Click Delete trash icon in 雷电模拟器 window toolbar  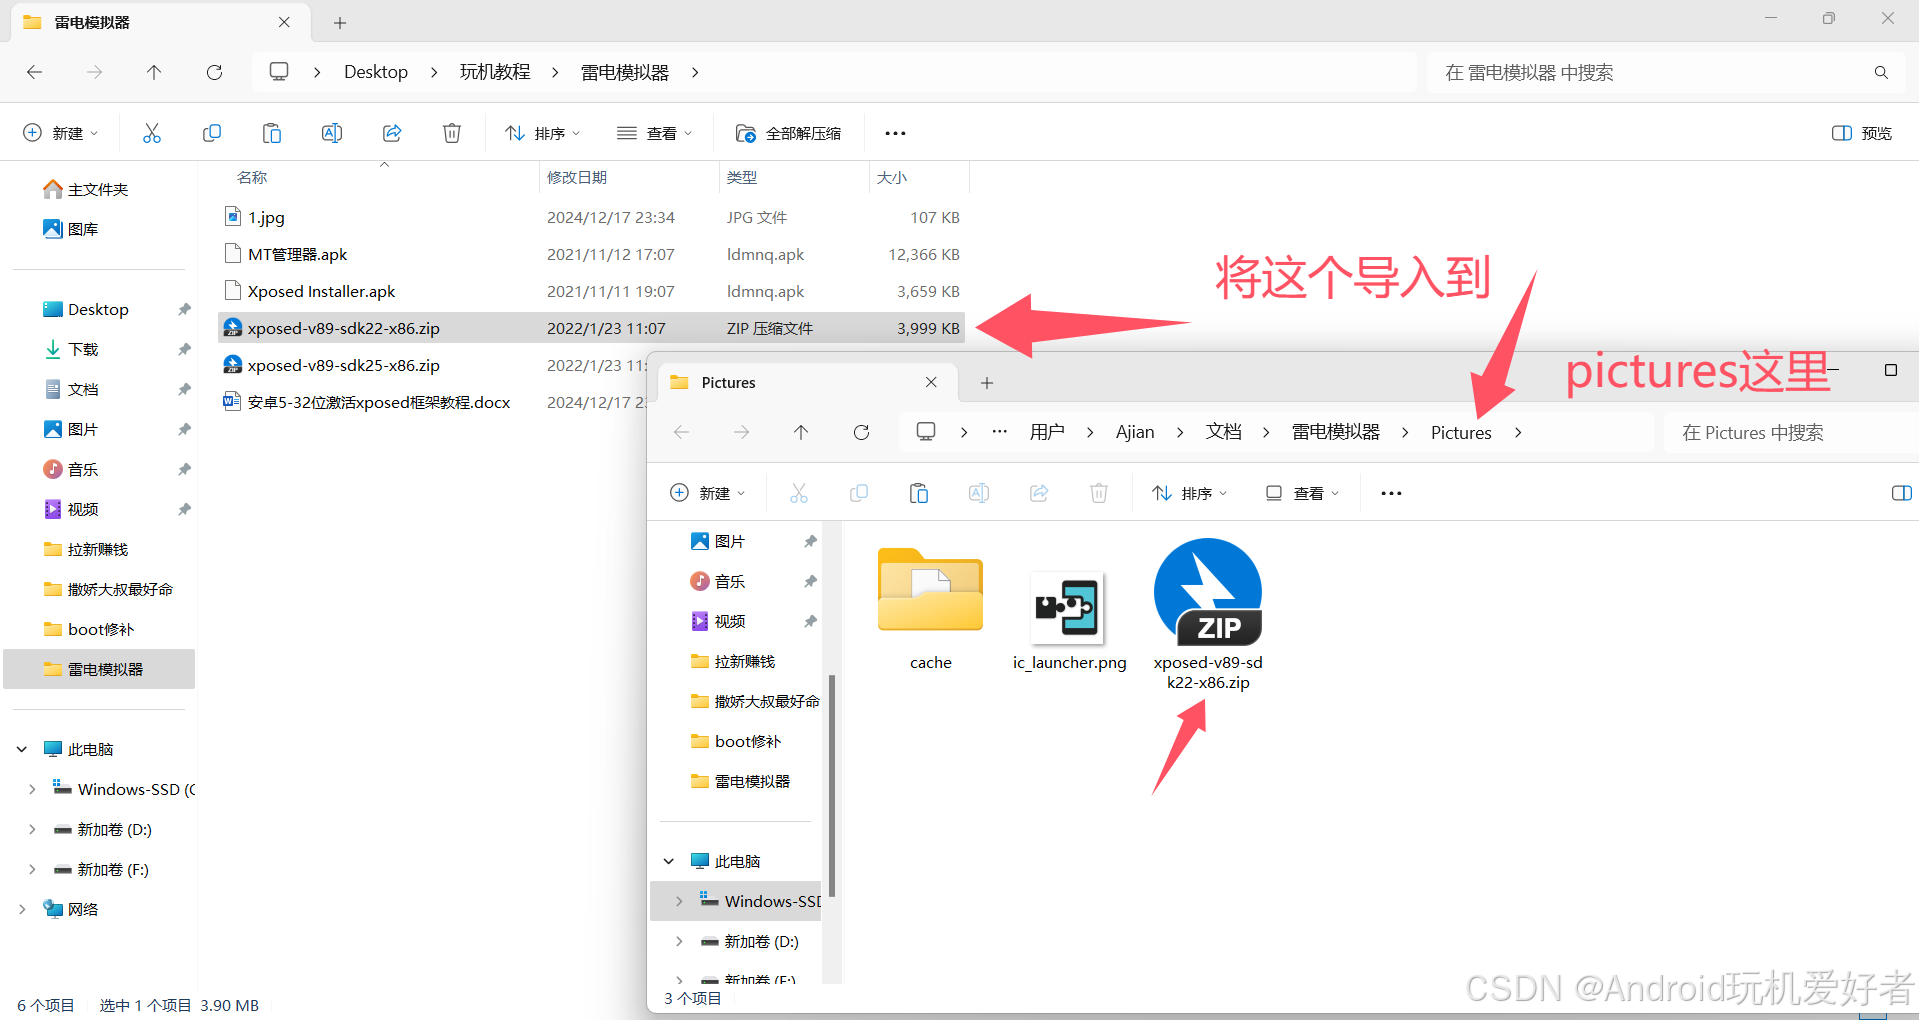pos(452,133)
